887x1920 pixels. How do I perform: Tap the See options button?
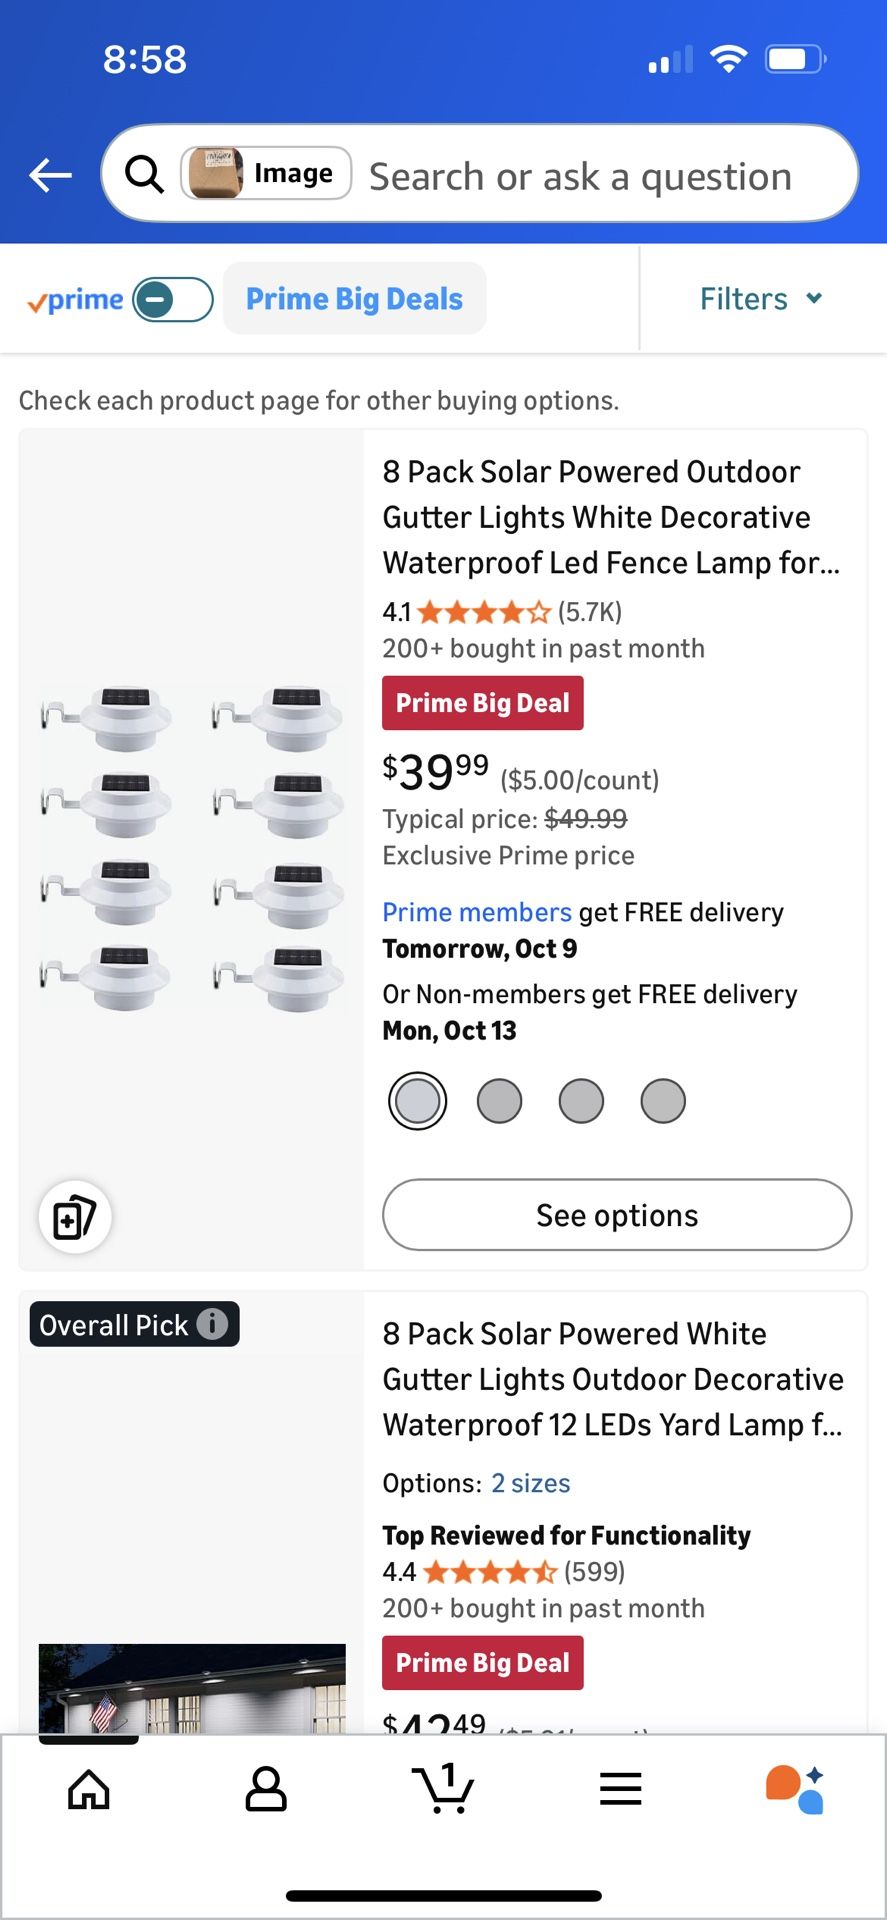(x=617, y=1215)
